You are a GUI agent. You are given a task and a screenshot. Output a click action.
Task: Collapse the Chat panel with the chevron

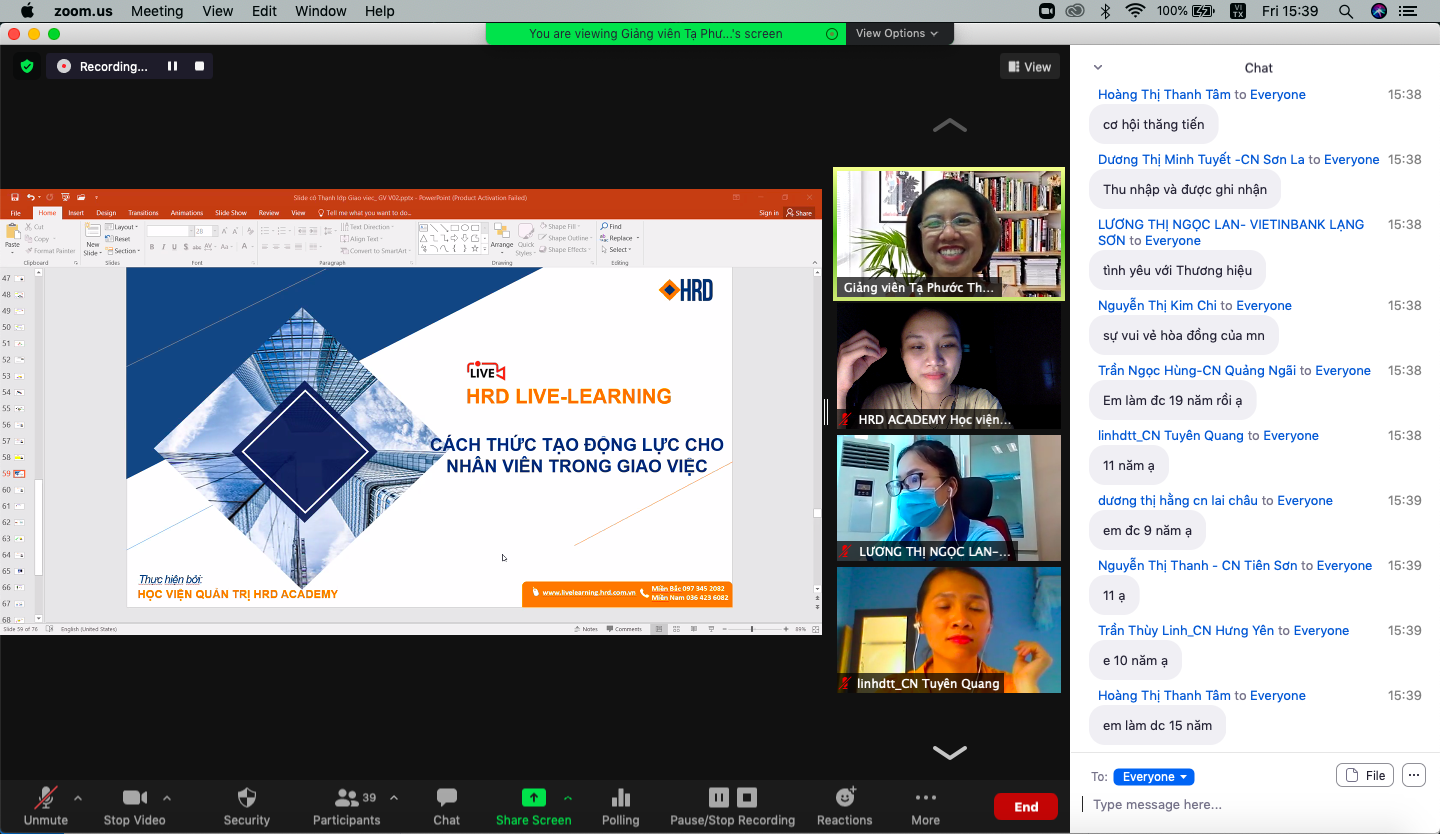[1098, 67]
